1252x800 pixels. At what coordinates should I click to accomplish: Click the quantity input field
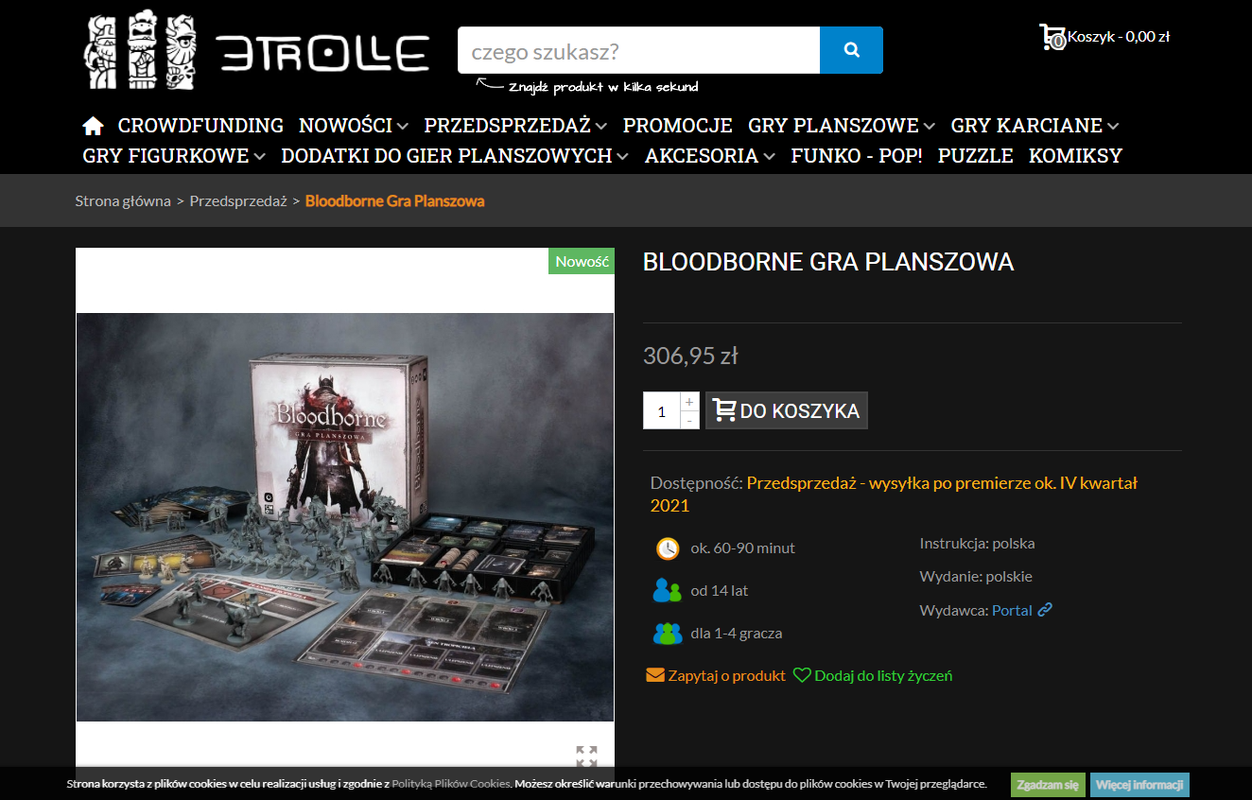coord(662,410)
